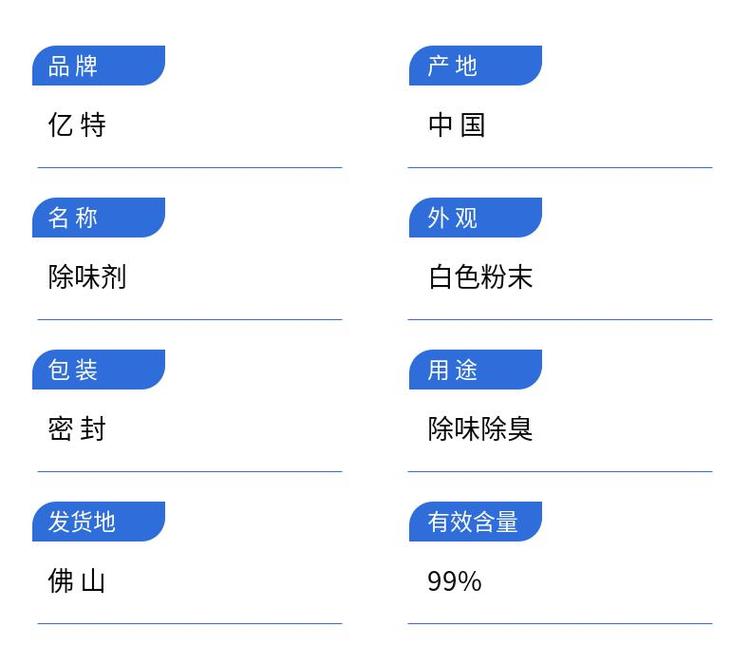This screenshot has height=665, width=750.
Task: Select the 亿特 brand value text
Action: (x=77, y=125)
